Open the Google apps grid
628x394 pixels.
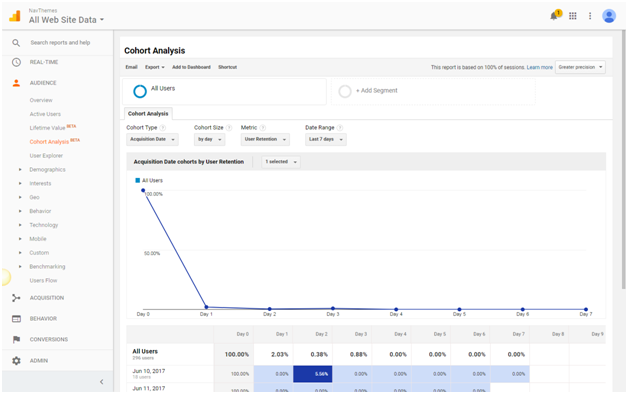point(573,16)
